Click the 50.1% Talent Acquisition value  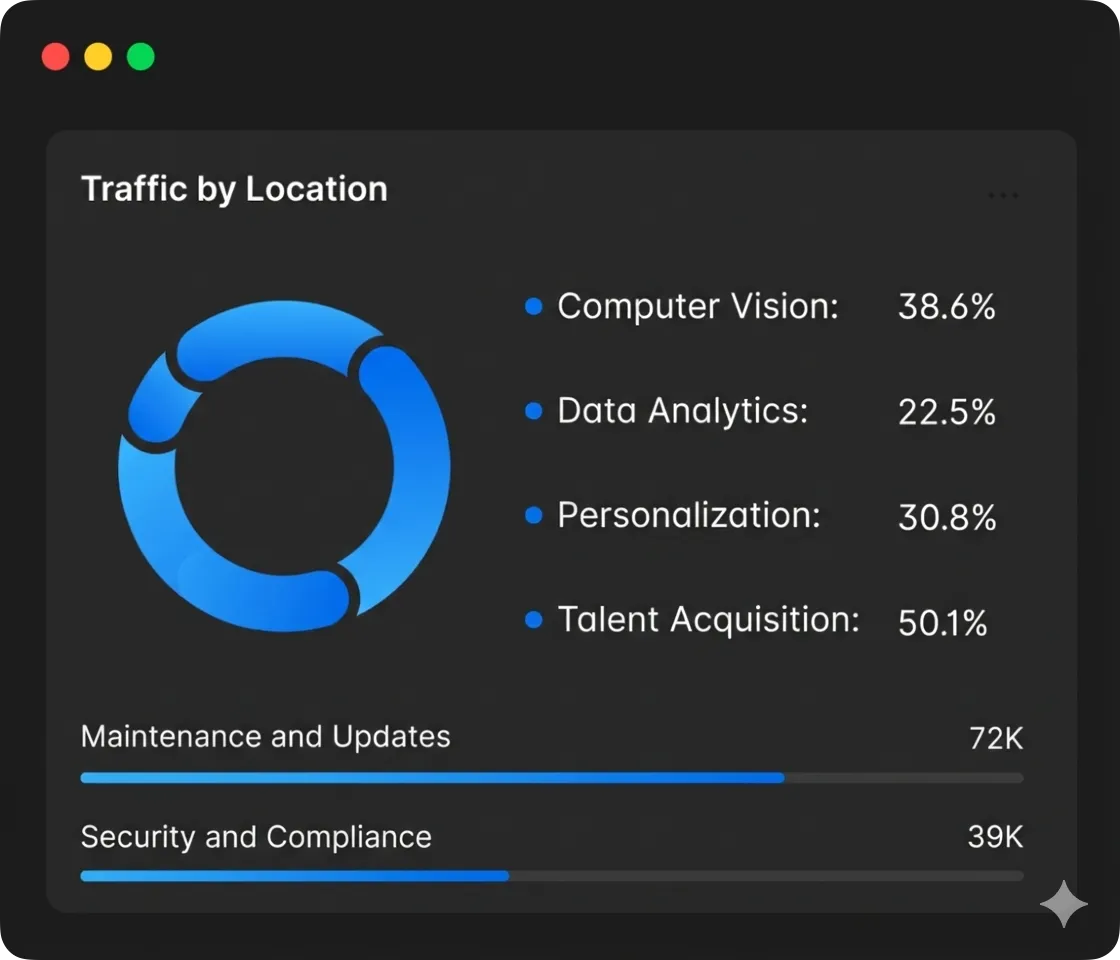(942, 622)
